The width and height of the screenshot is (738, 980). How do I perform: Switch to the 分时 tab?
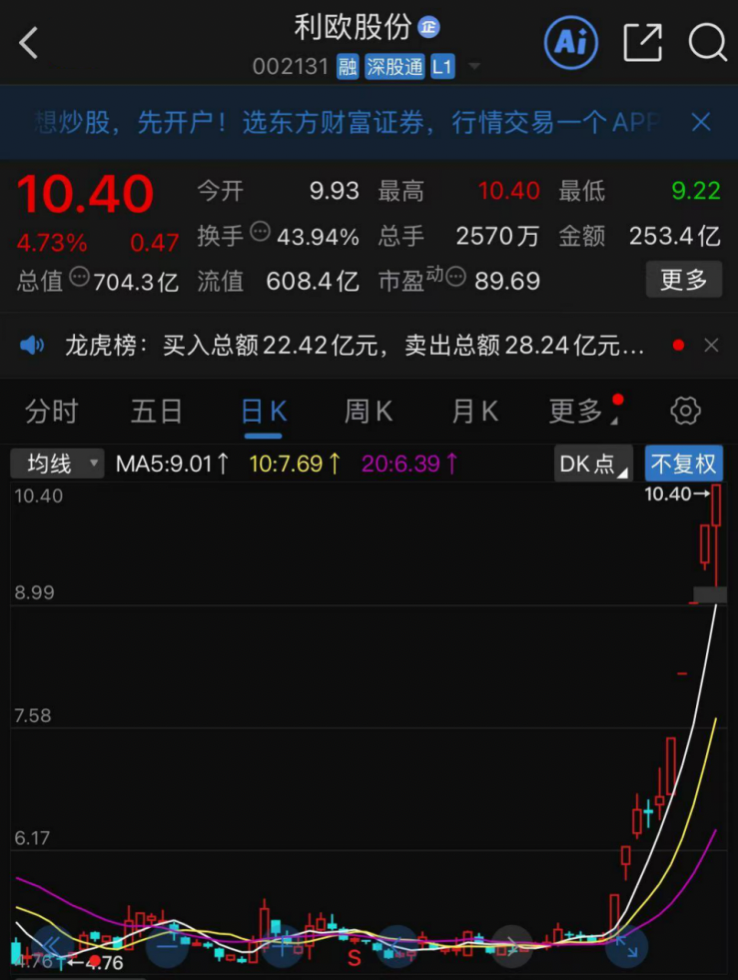pos(51,411)
